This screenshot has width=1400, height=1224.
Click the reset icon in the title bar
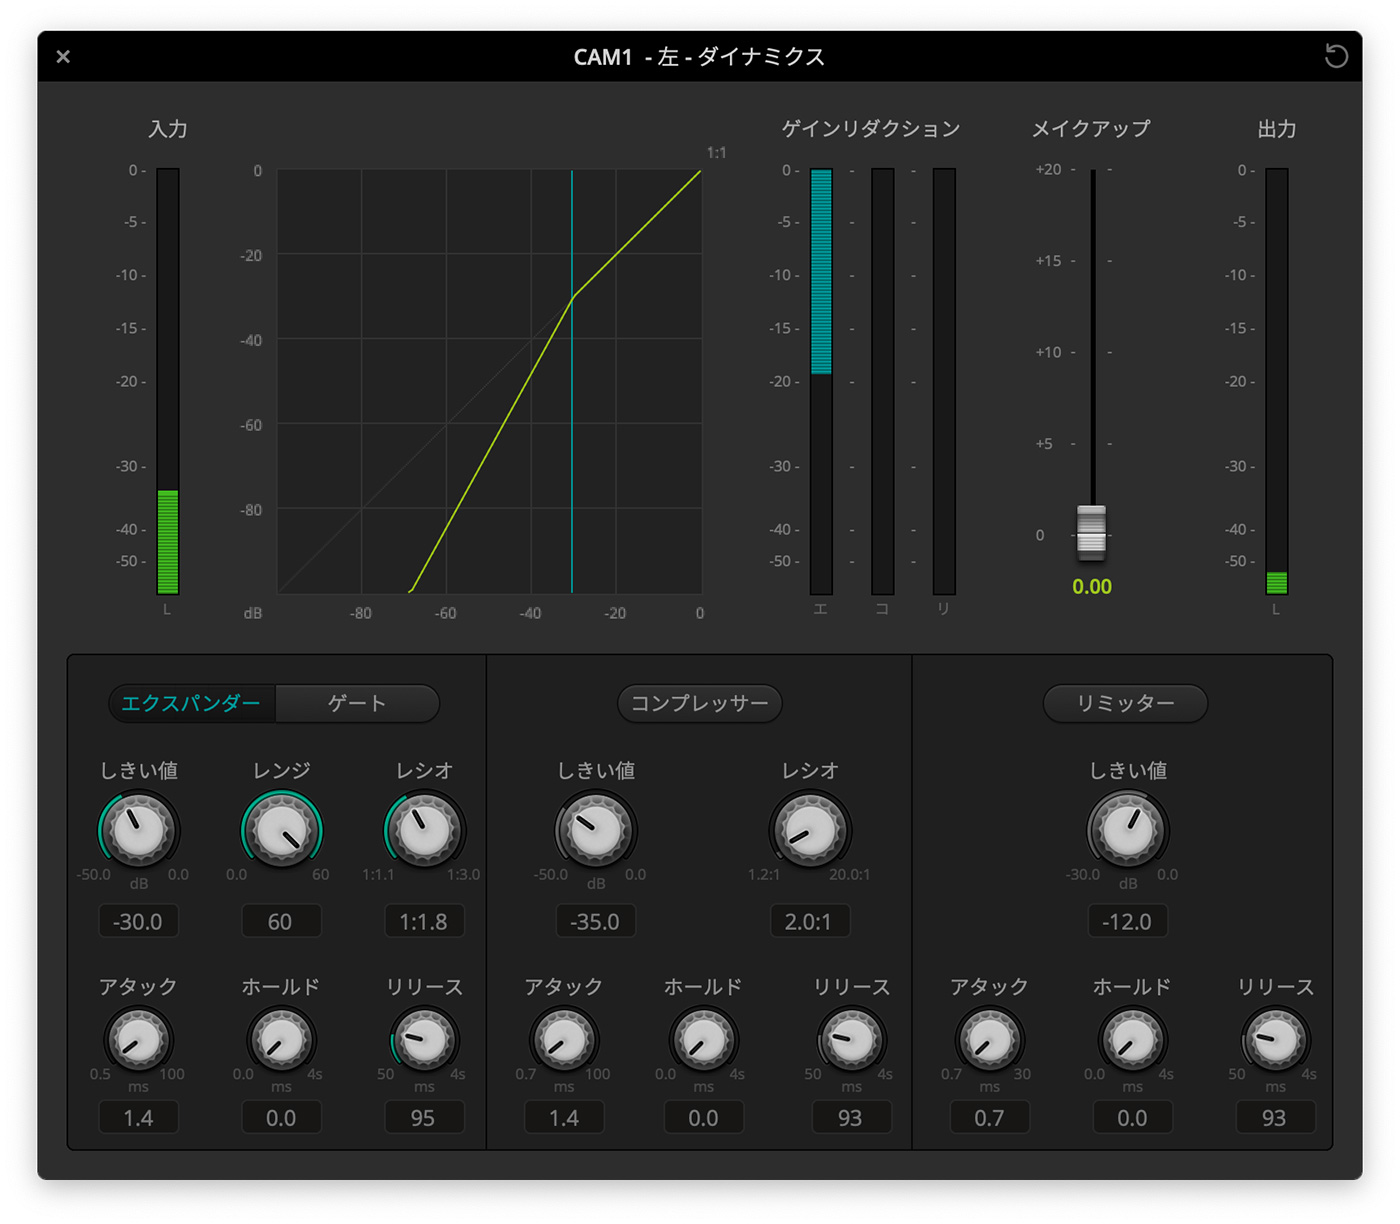click(1335, 56)
